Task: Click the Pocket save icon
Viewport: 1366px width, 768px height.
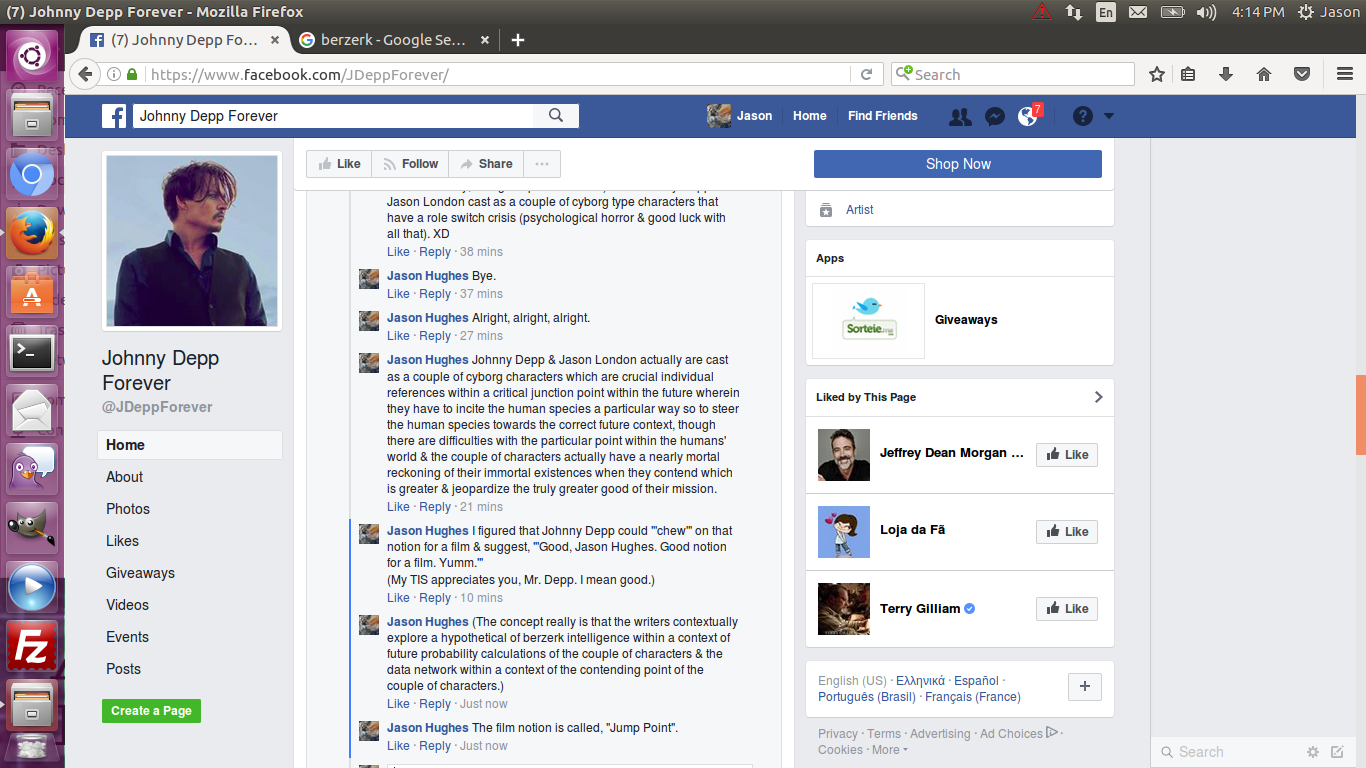Action: point(1302,74)
